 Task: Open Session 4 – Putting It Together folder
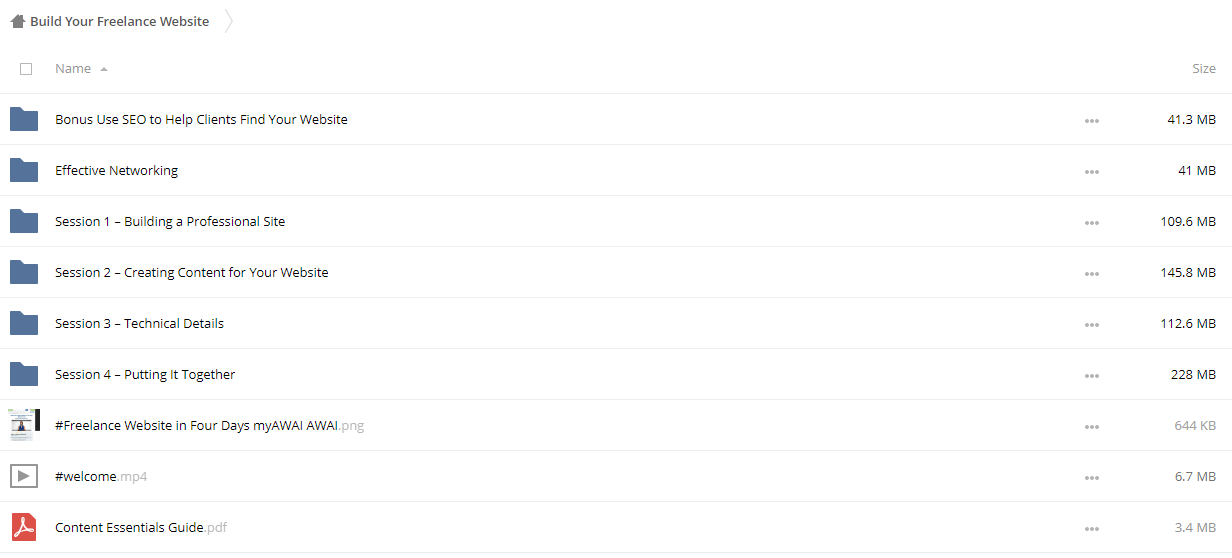[x=145, y=374]
